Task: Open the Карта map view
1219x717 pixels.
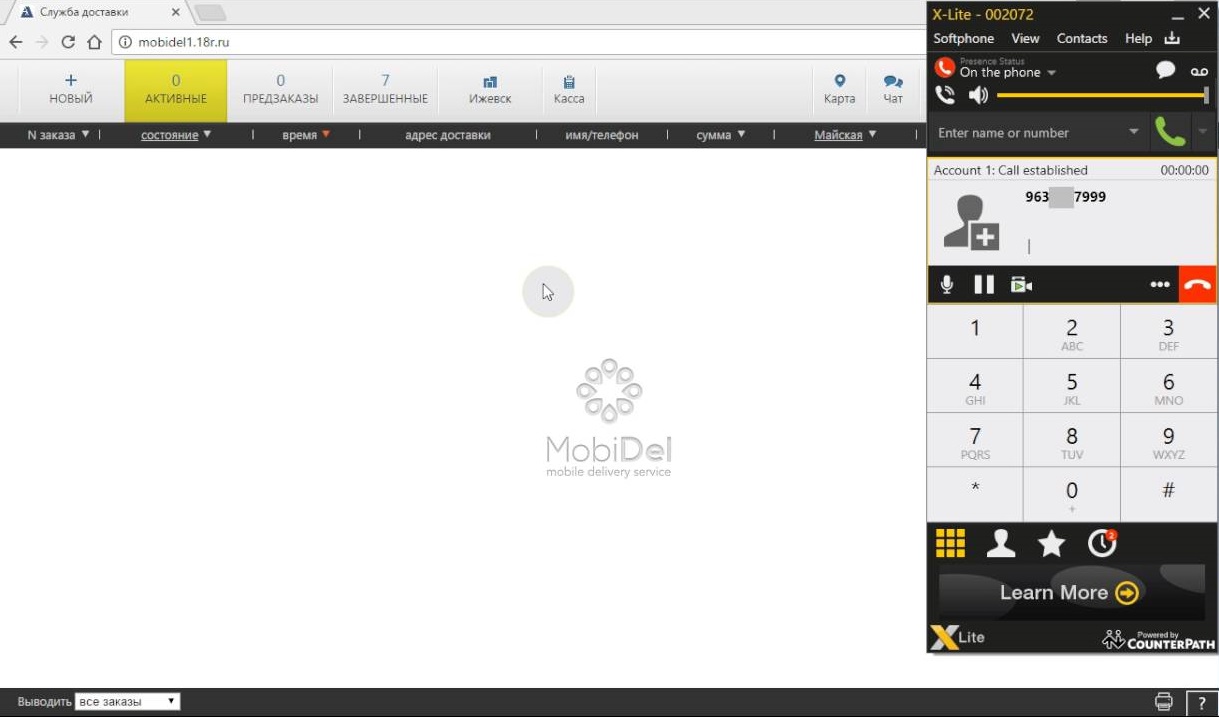Action: pyautogui.click(x=840, y=89)
